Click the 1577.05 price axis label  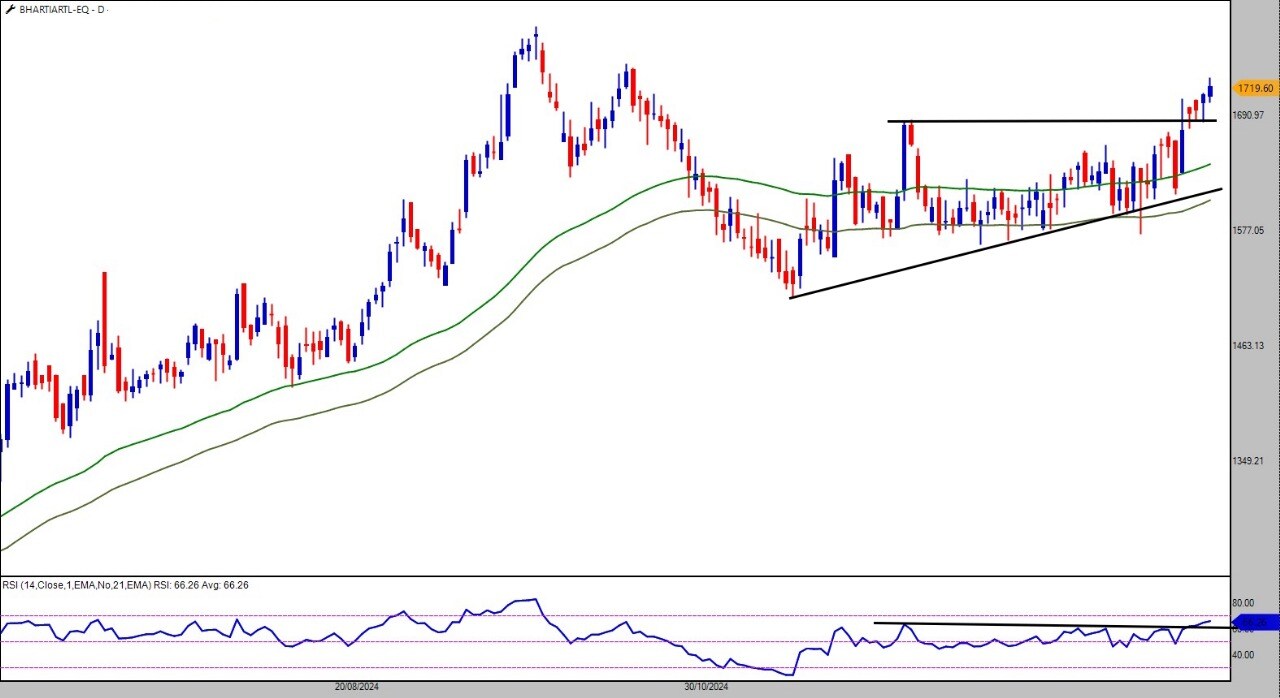click(1250, 231)
